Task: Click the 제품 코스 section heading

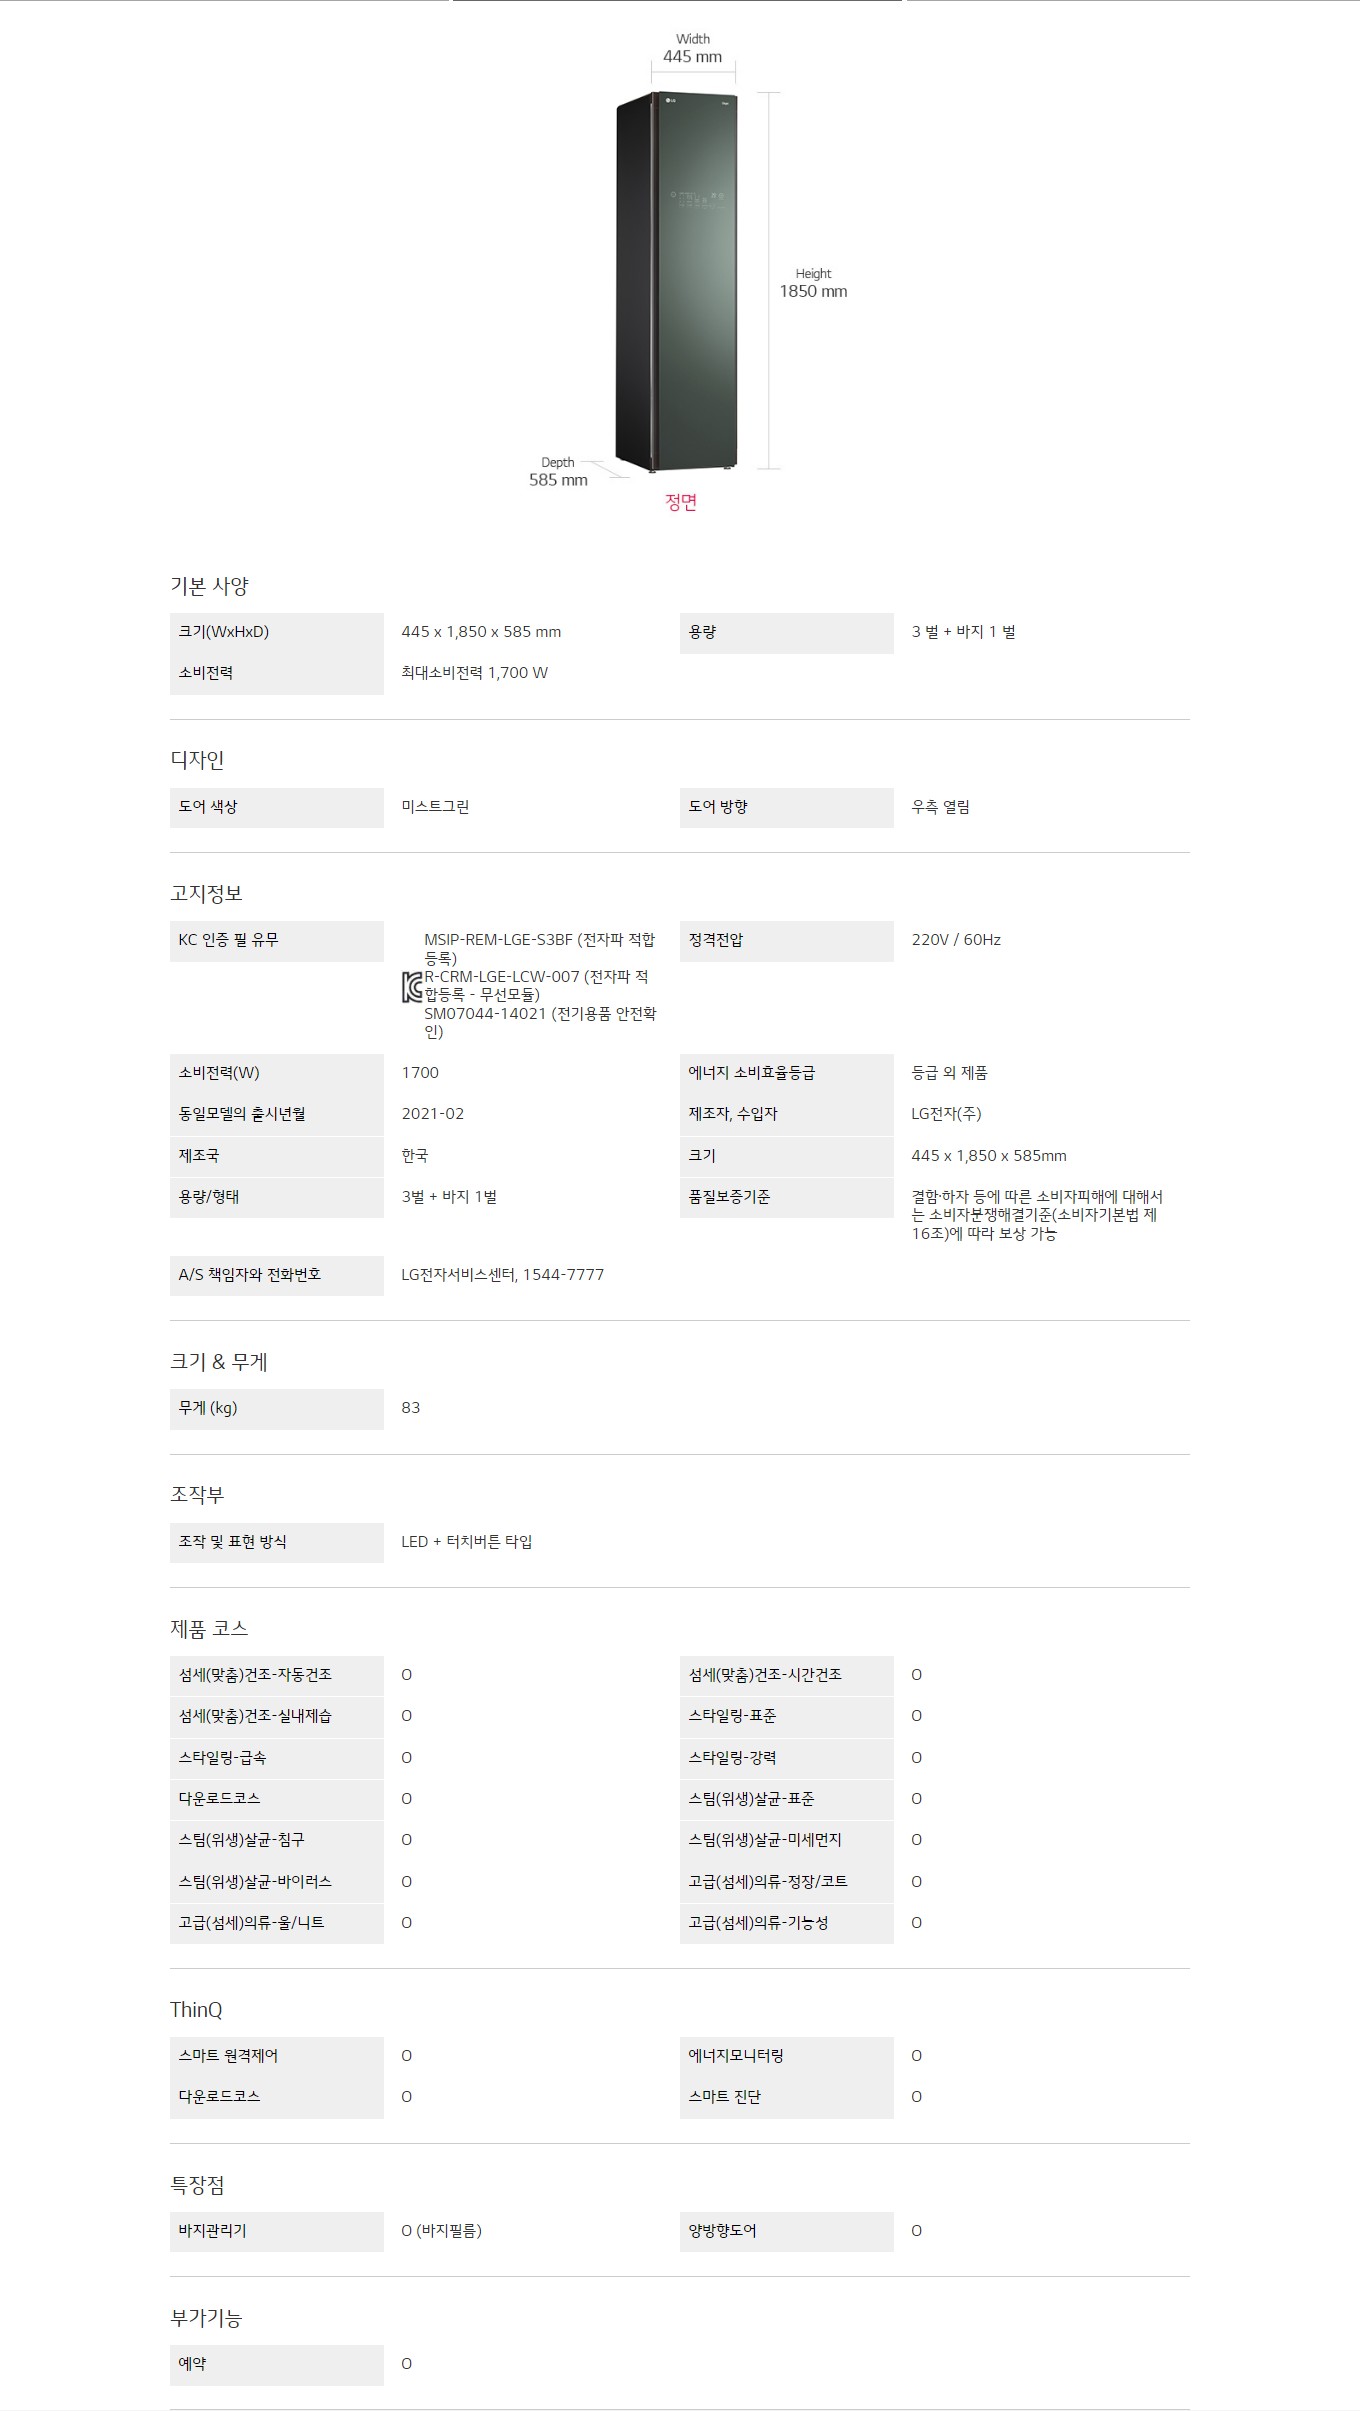Action: 209,1628
